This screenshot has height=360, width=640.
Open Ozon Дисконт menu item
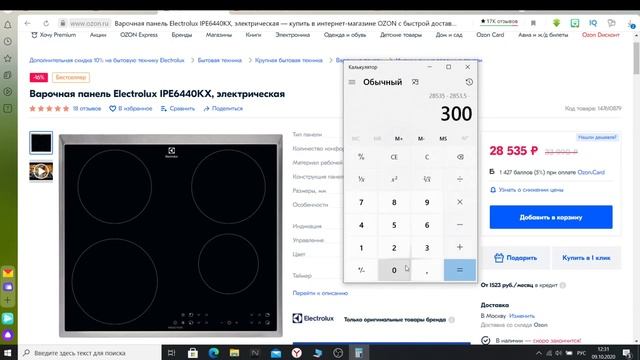(x=601, y=35)
